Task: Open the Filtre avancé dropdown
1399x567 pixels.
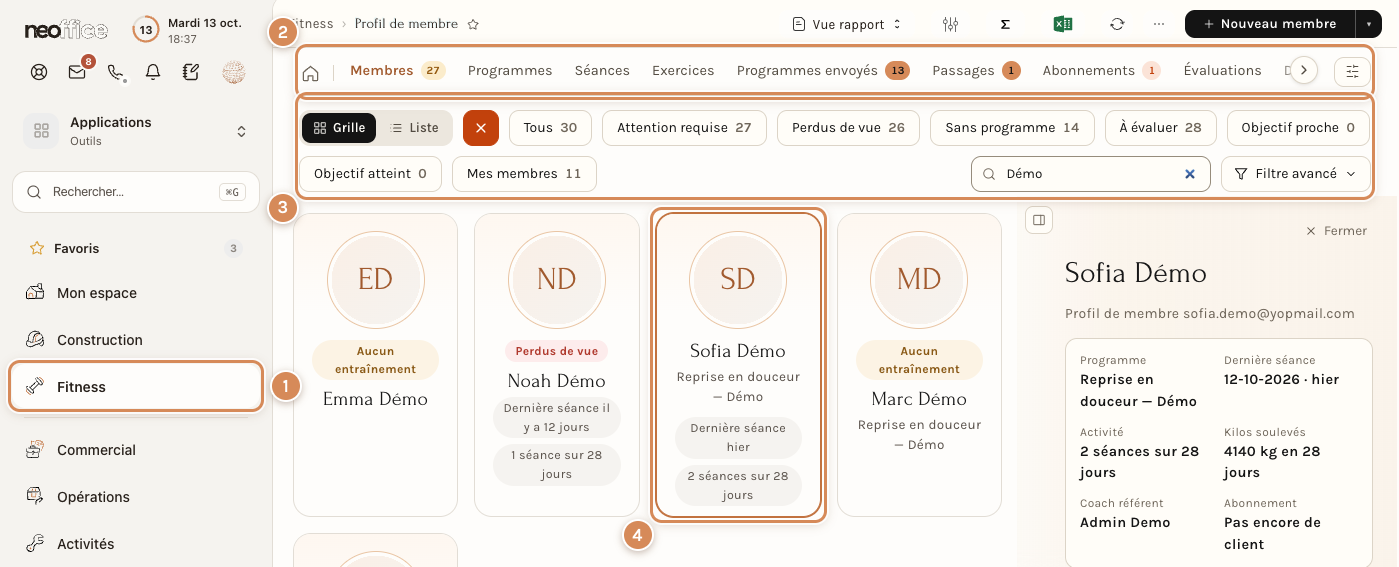Action: 1296,174
